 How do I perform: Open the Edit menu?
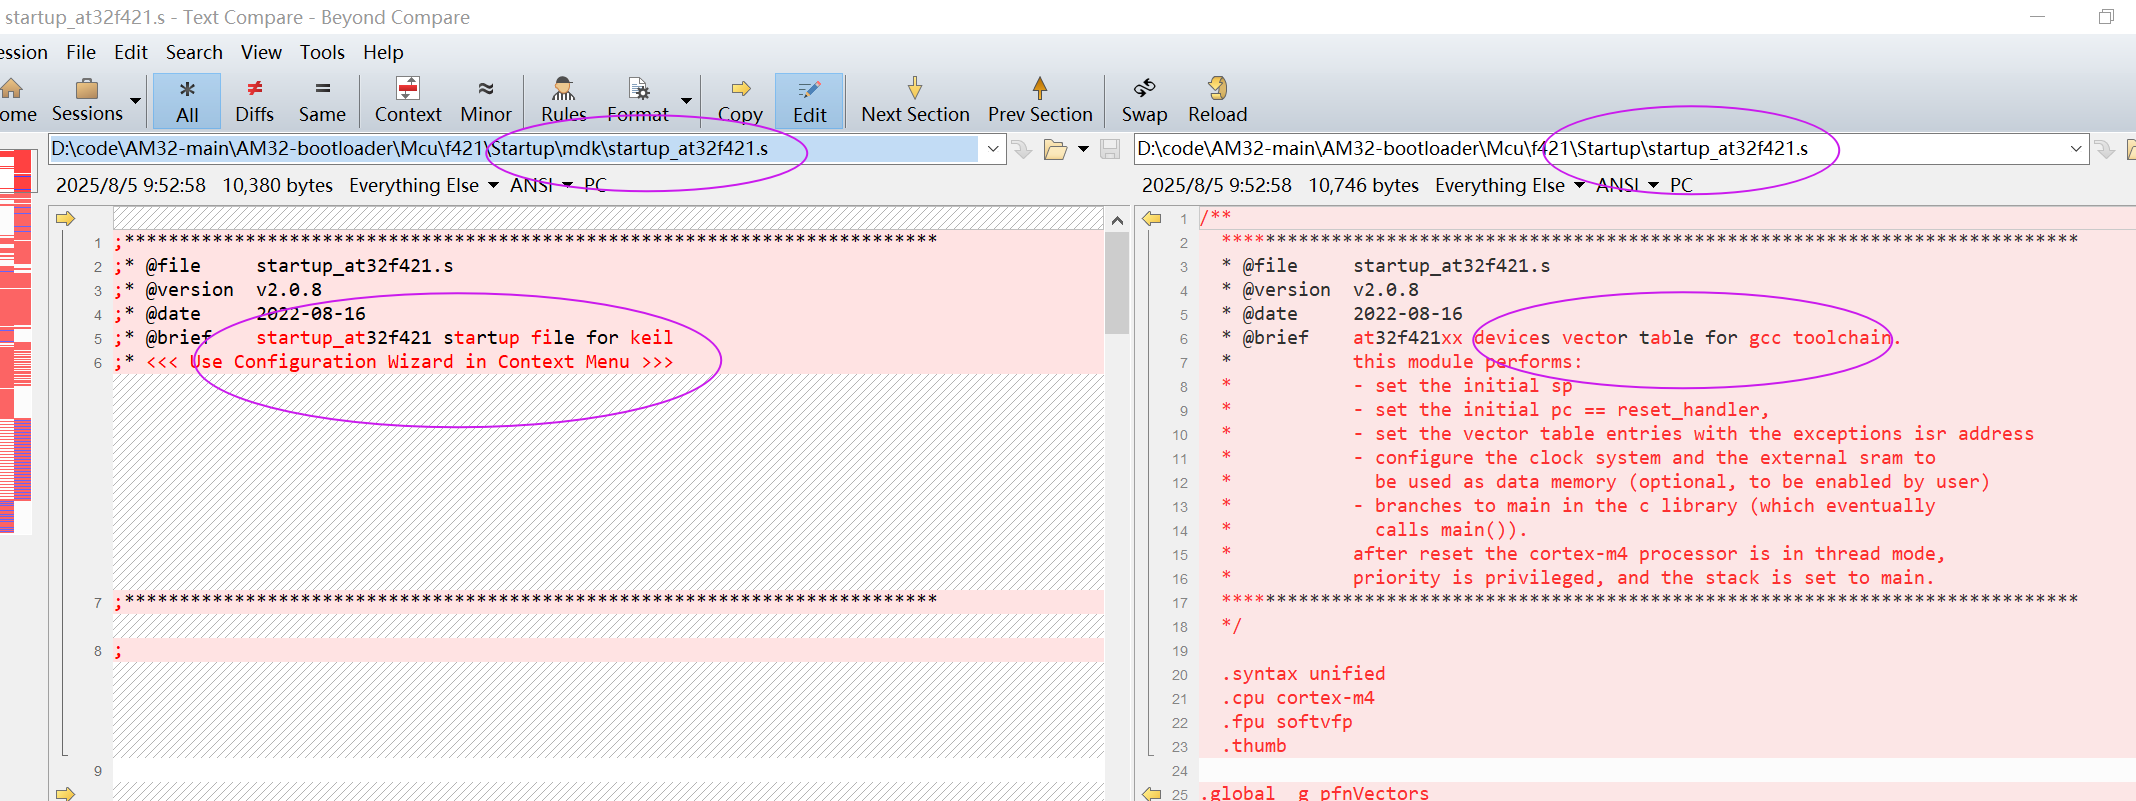coord(131,52)
